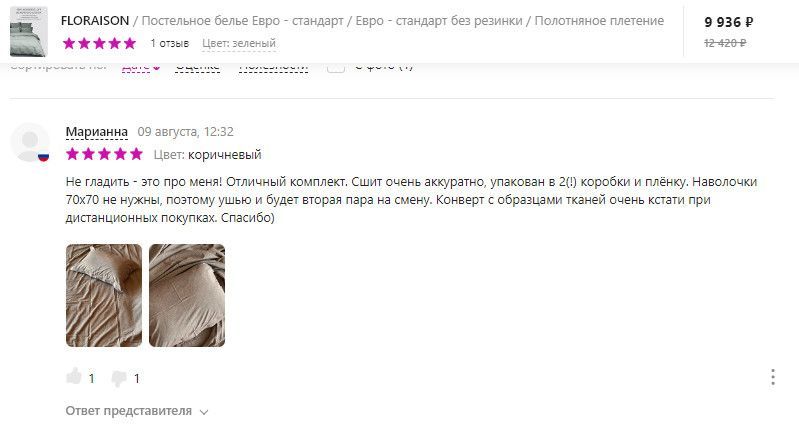This screenshot has width=799, height=436.
Task: Open Марианна's reviewer profile name
Action: click(x=97, y=132)
